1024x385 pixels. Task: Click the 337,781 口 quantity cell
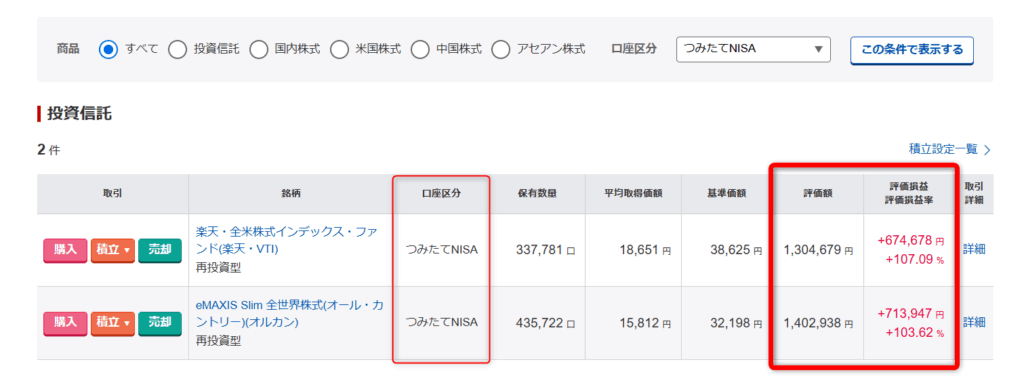pos(538,250)
